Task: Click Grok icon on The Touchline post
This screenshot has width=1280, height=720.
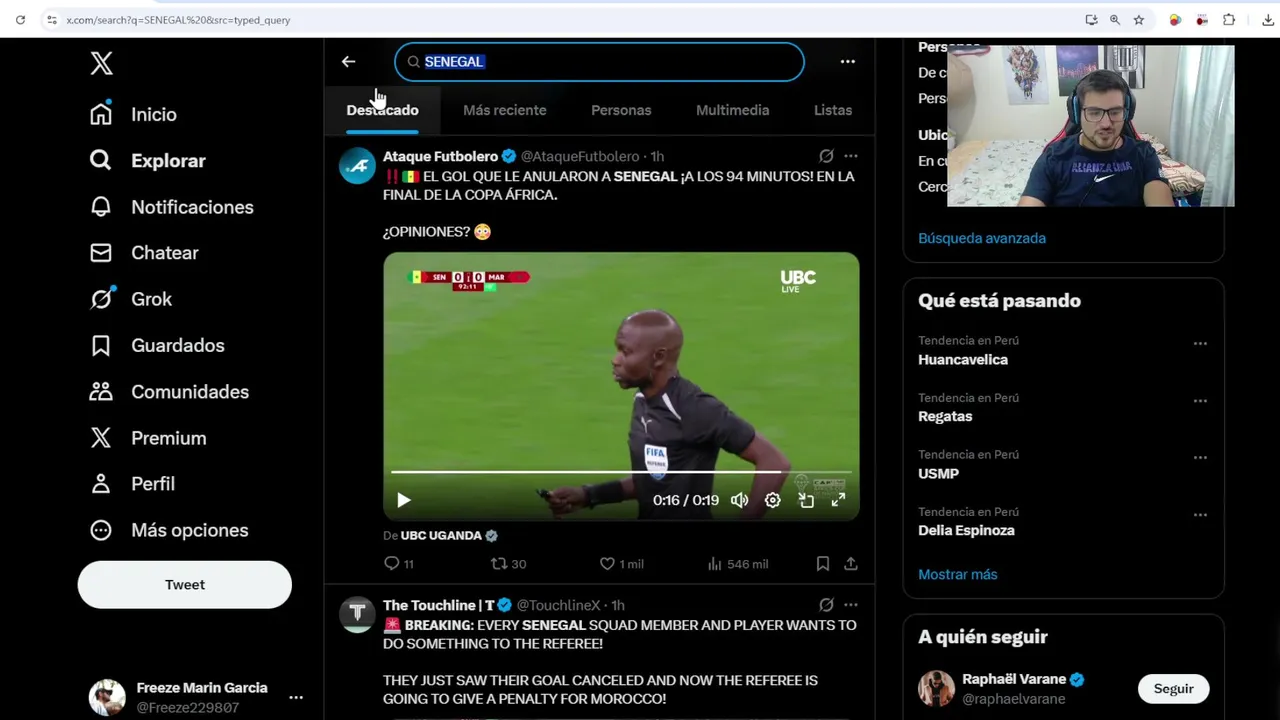Action: pyautogui.click(x=826, y=605)
